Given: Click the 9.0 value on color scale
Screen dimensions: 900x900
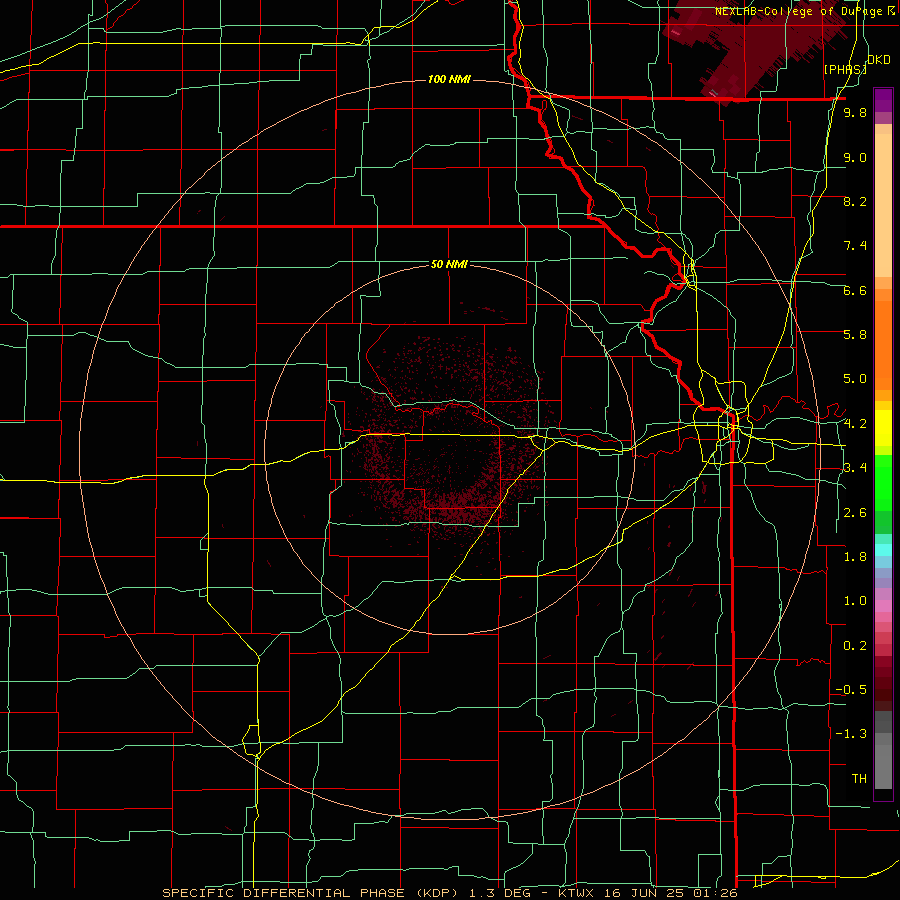Looking at the screenshot, I should click(x=855, y=157).
